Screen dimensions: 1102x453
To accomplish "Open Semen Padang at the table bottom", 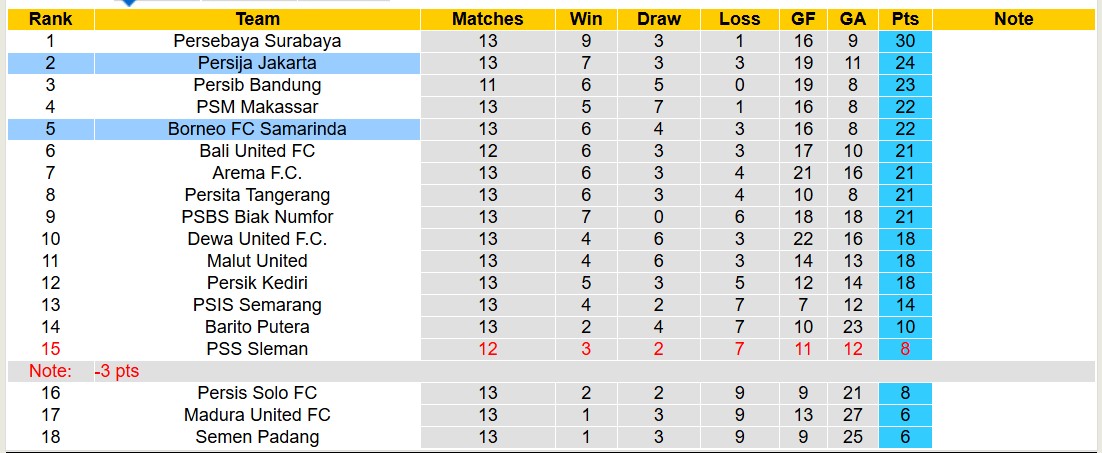I will coord(257,437).
